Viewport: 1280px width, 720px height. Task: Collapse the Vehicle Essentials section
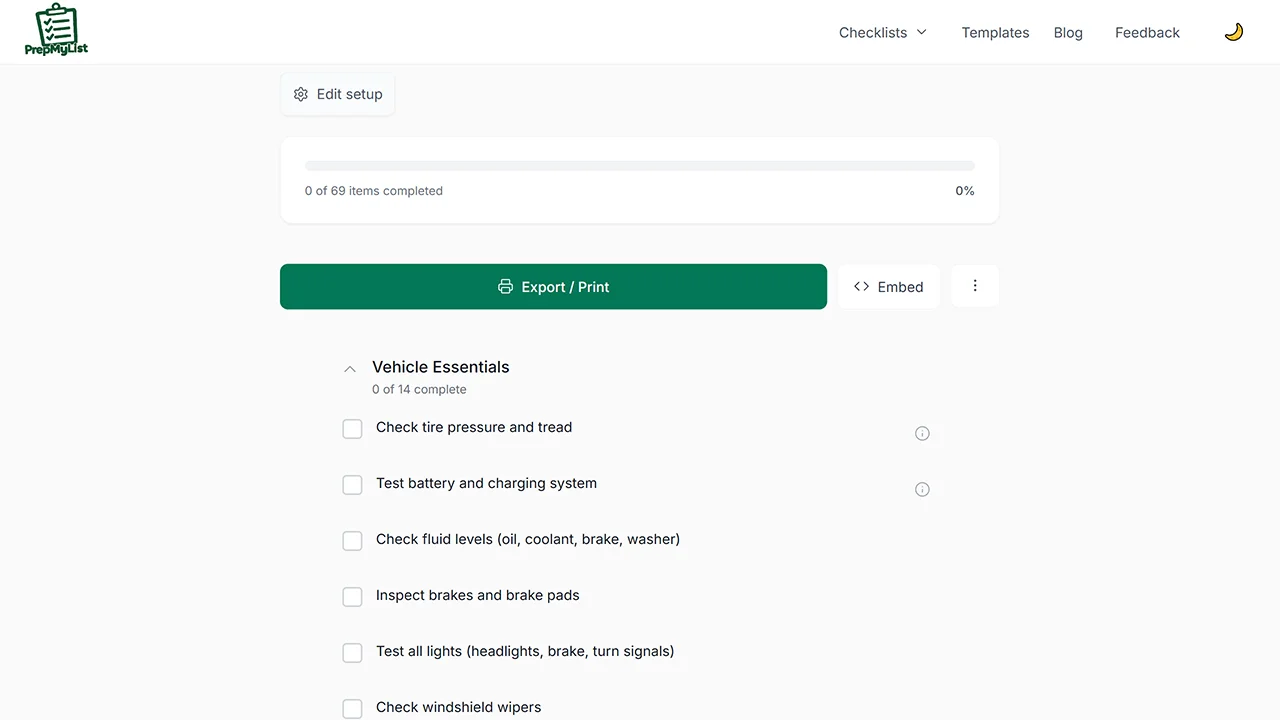tap(350, 369)
